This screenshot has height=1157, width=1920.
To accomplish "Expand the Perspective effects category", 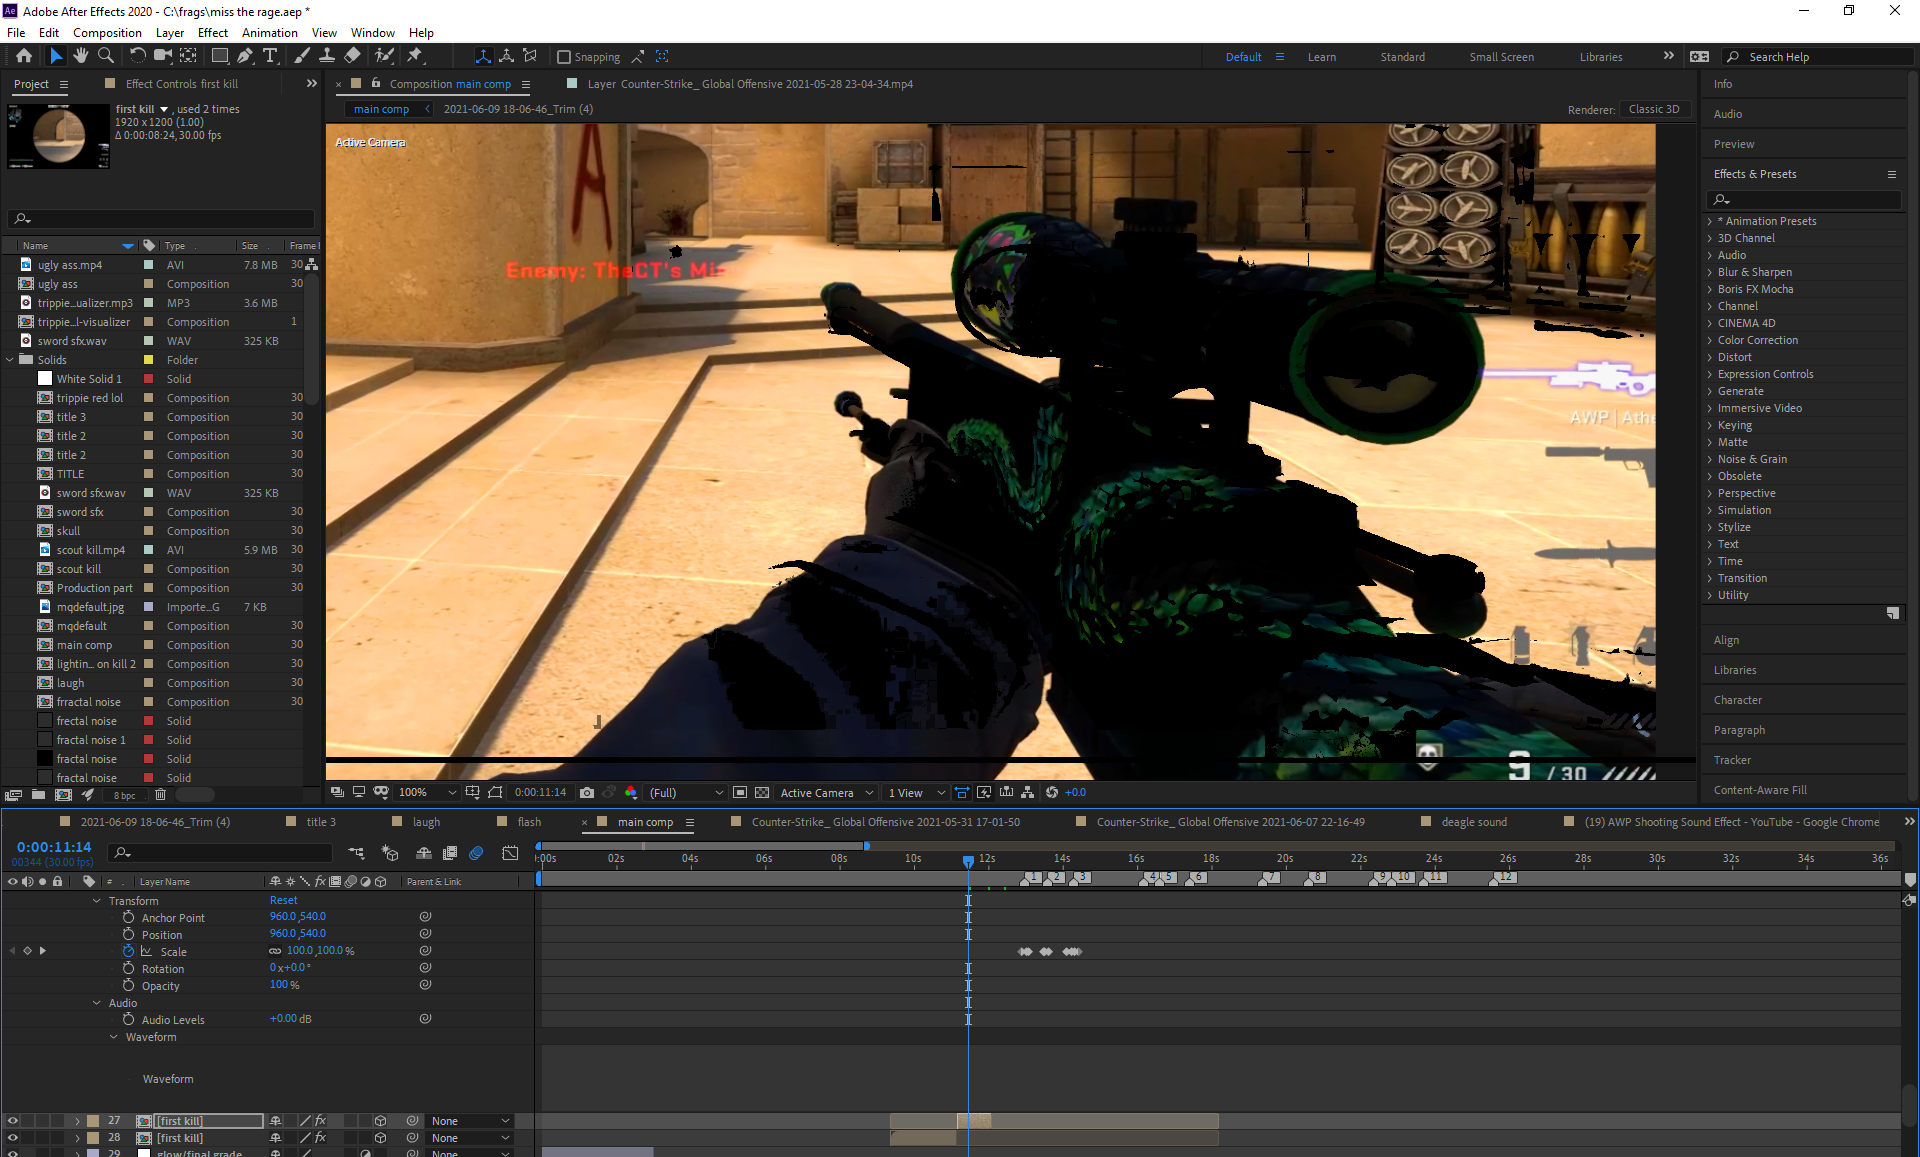I will [1747, 493].
